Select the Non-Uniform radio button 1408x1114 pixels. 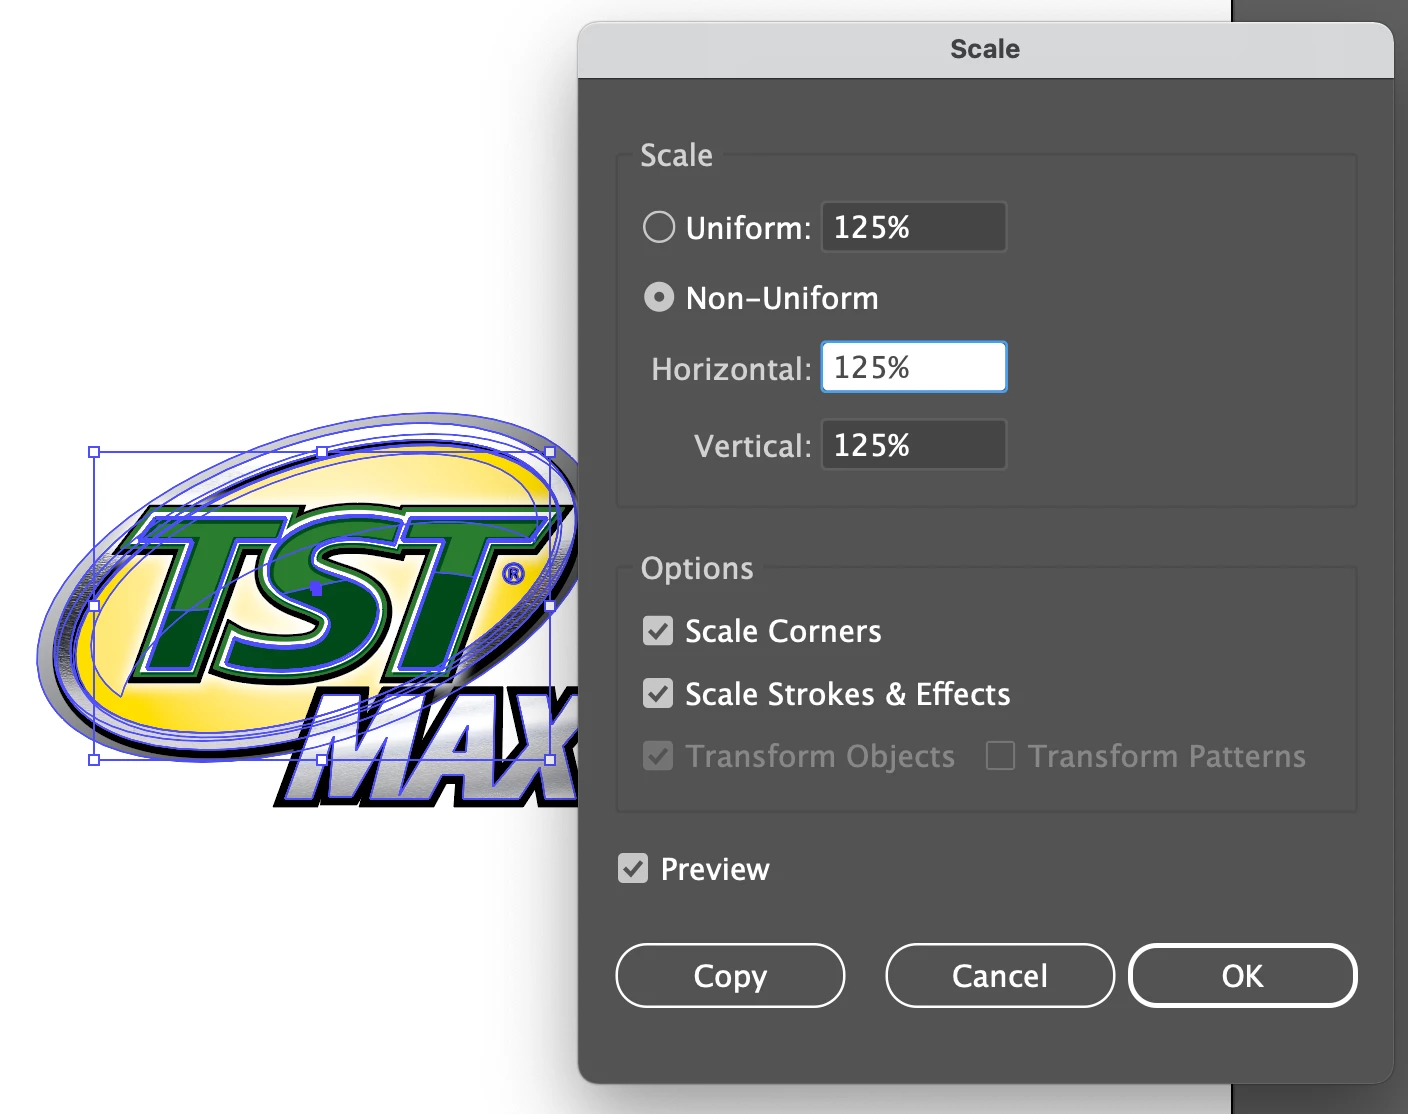[x=659, y=297]
